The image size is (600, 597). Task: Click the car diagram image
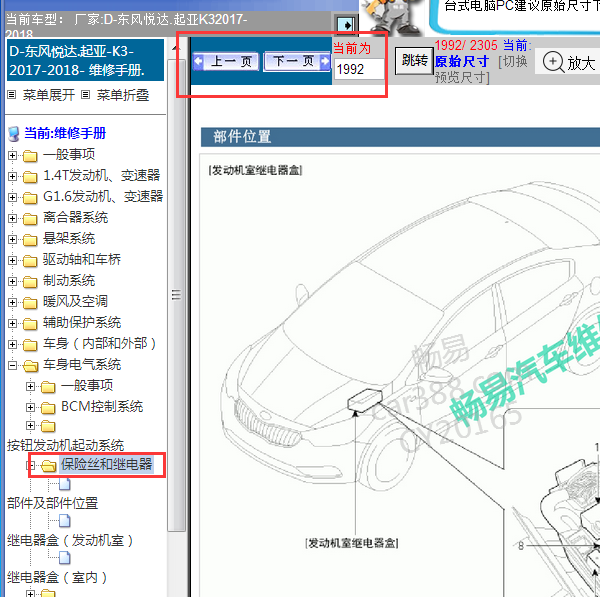point(399,375)
